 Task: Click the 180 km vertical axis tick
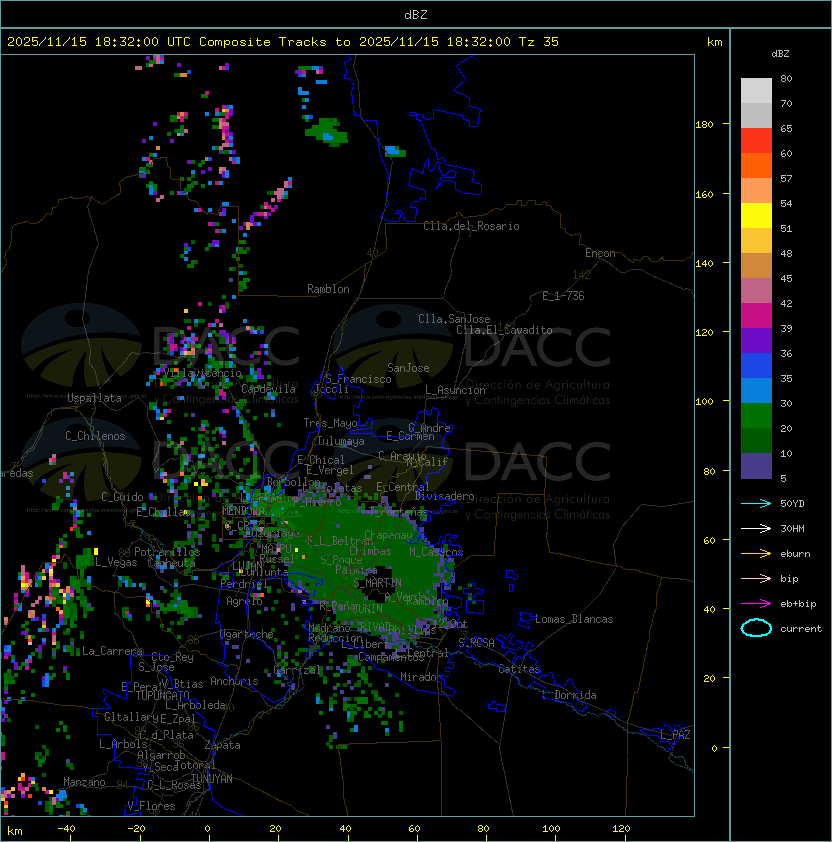704,124
